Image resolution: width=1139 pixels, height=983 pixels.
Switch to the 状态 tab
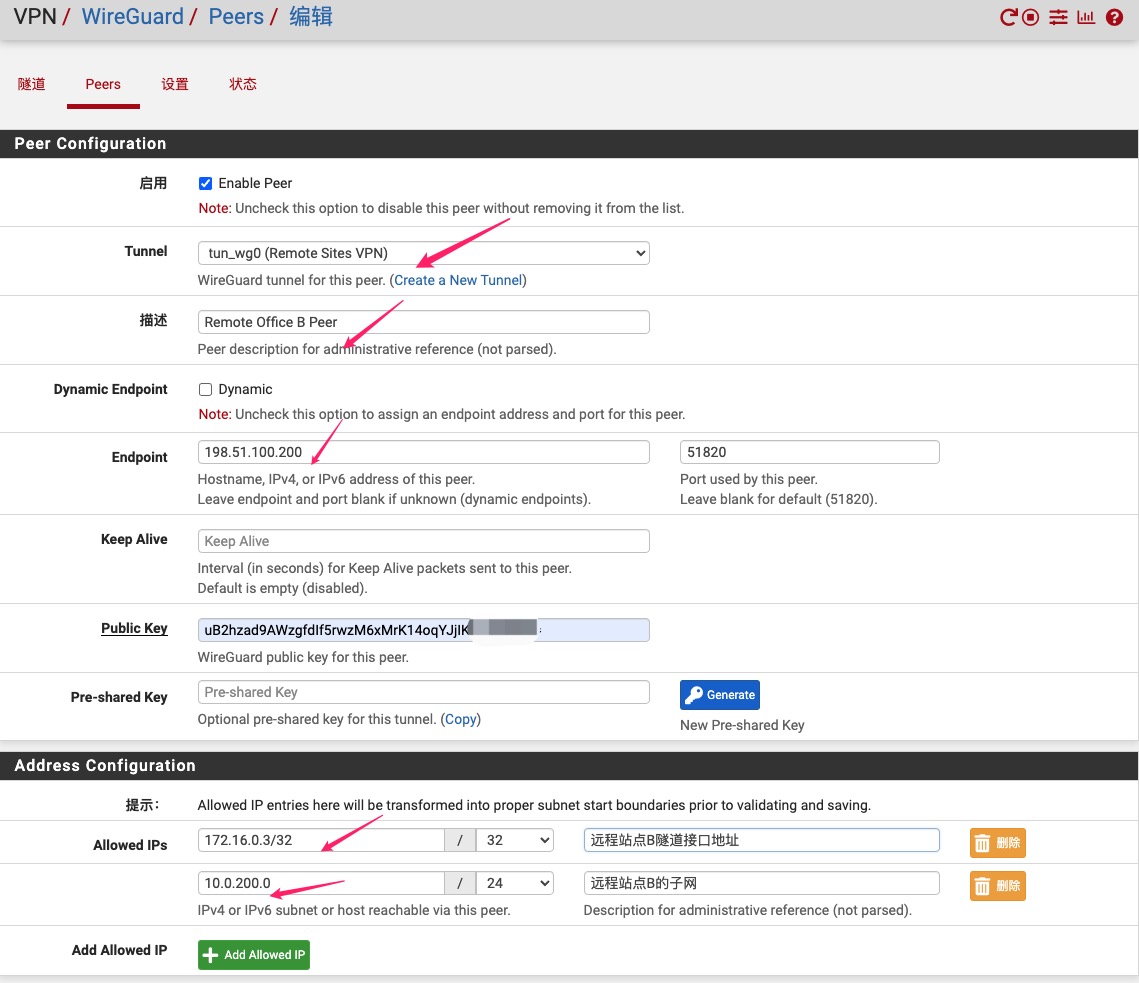click(x=243, y=84)
